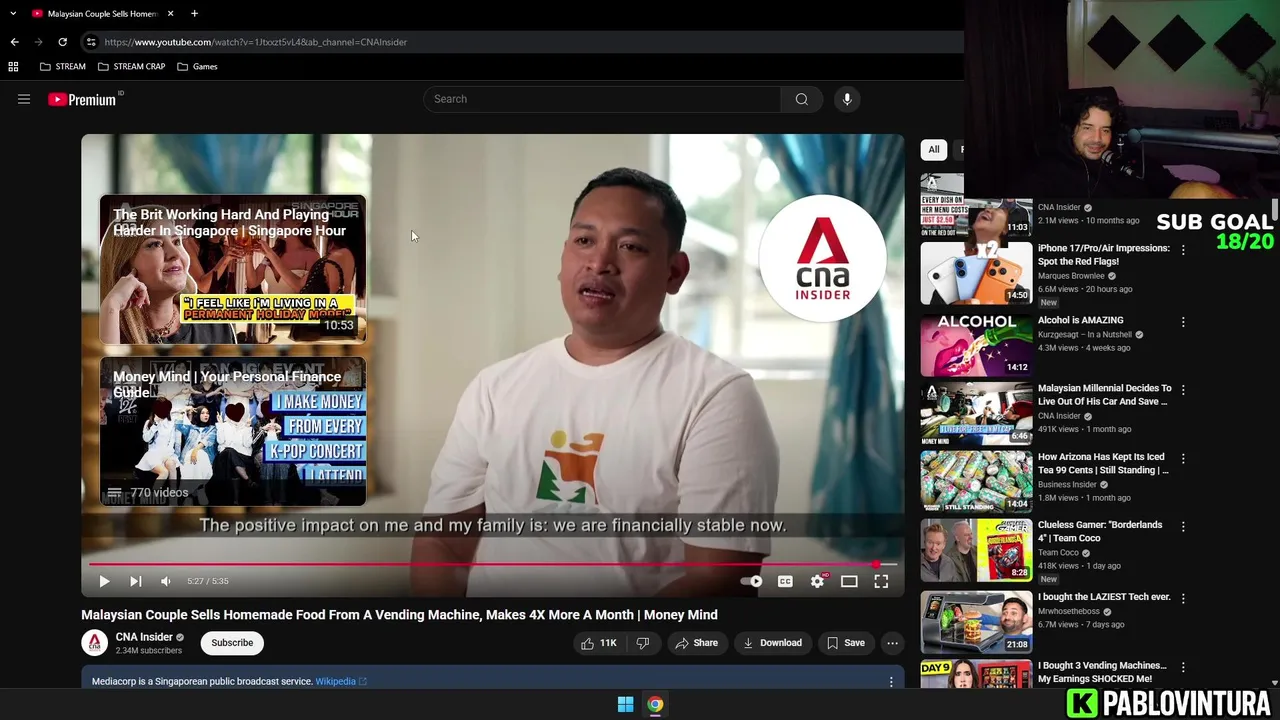Open a new browser tab
The height and width of the screenshot is (720, 1280).
pyautogui.click(x=194, y=13)
